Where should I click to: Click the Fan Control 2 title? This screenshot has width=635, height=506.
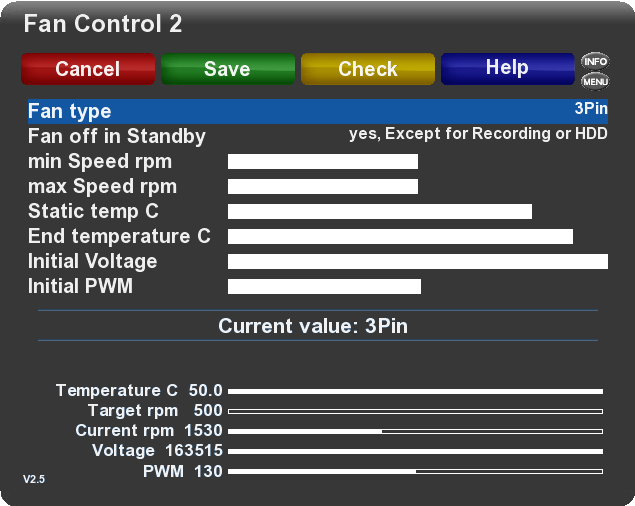pyautogui.click(x=103, y=23)
